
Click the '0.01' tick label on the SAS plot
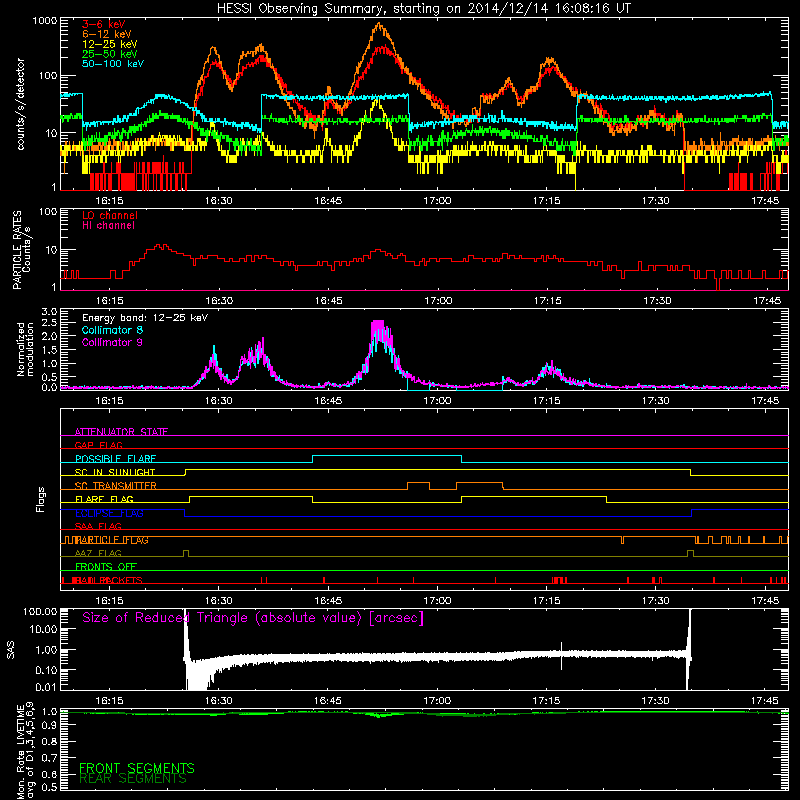(46, 687)
